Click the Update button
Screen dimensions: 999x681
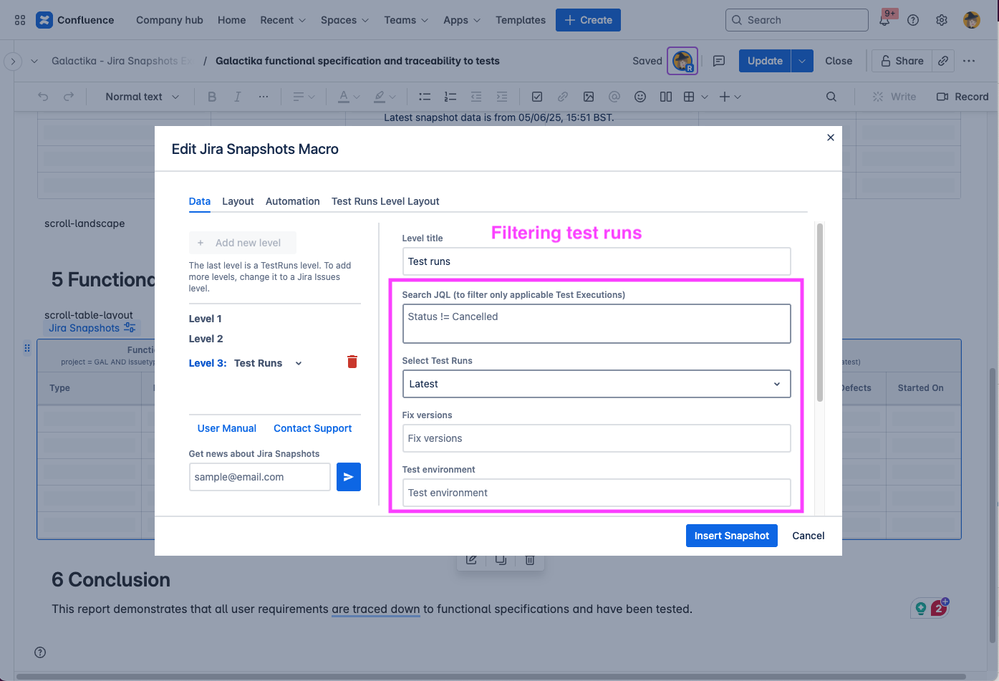(x=765, y=61)
